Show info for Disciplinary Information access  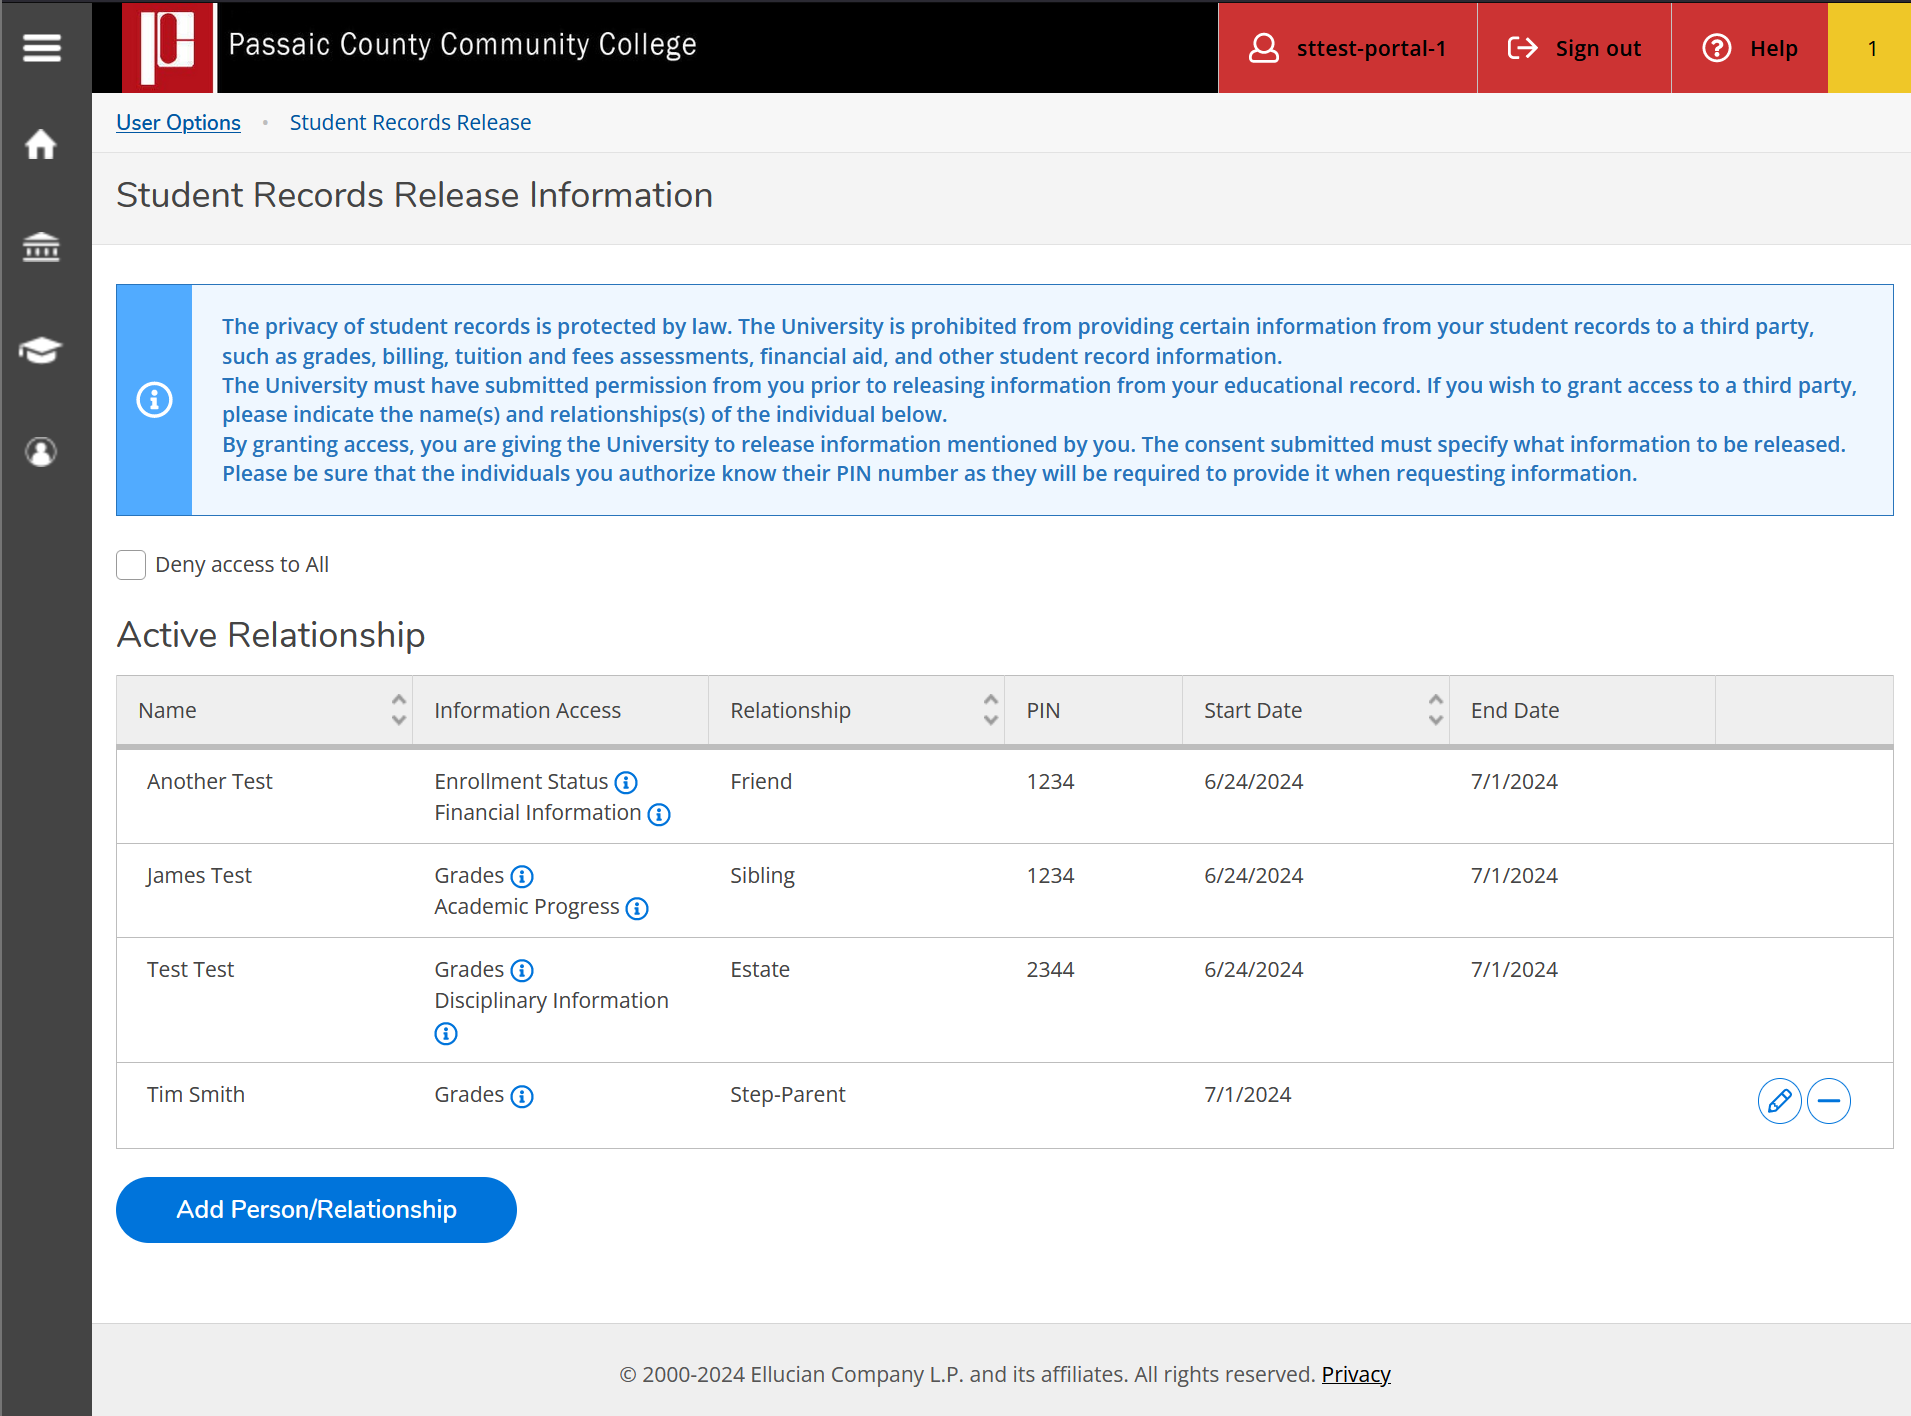coord(446,1034)
